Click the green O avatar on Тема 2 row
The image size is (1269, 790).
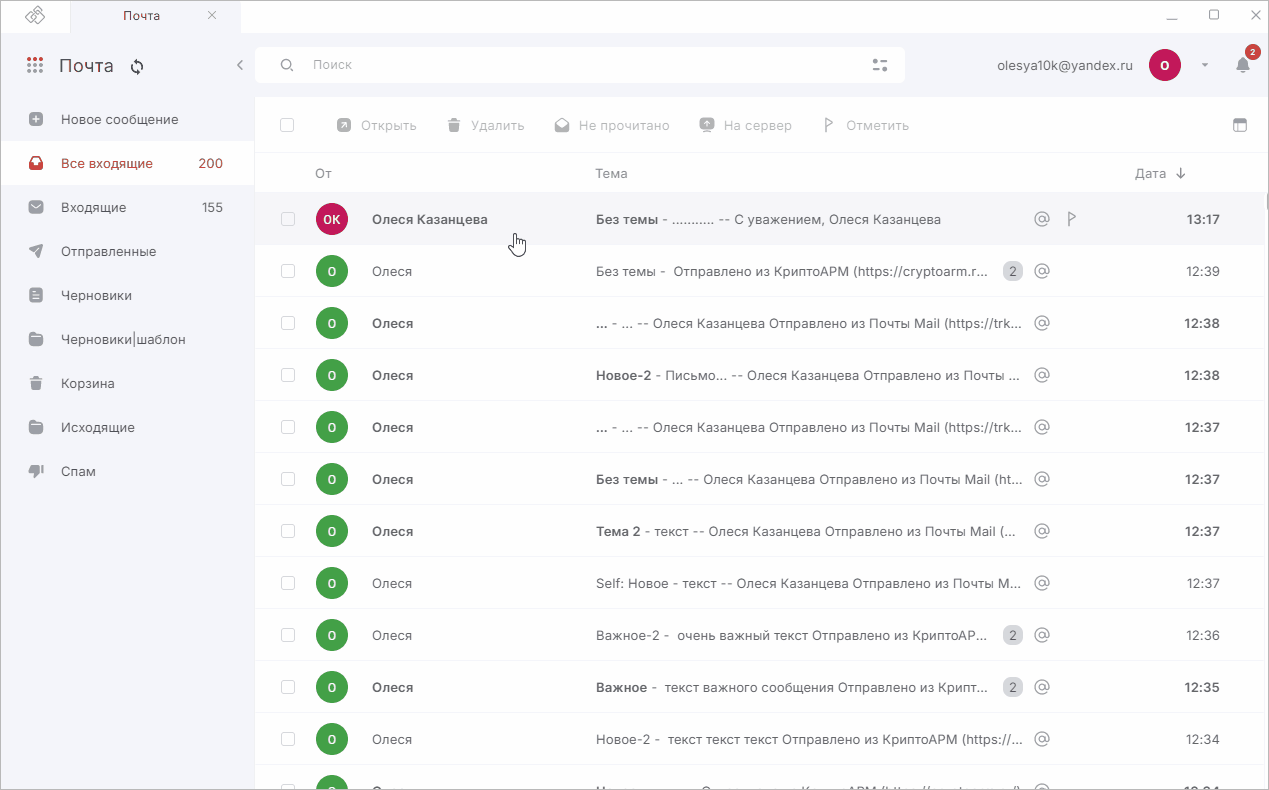(x=332, y=531)
